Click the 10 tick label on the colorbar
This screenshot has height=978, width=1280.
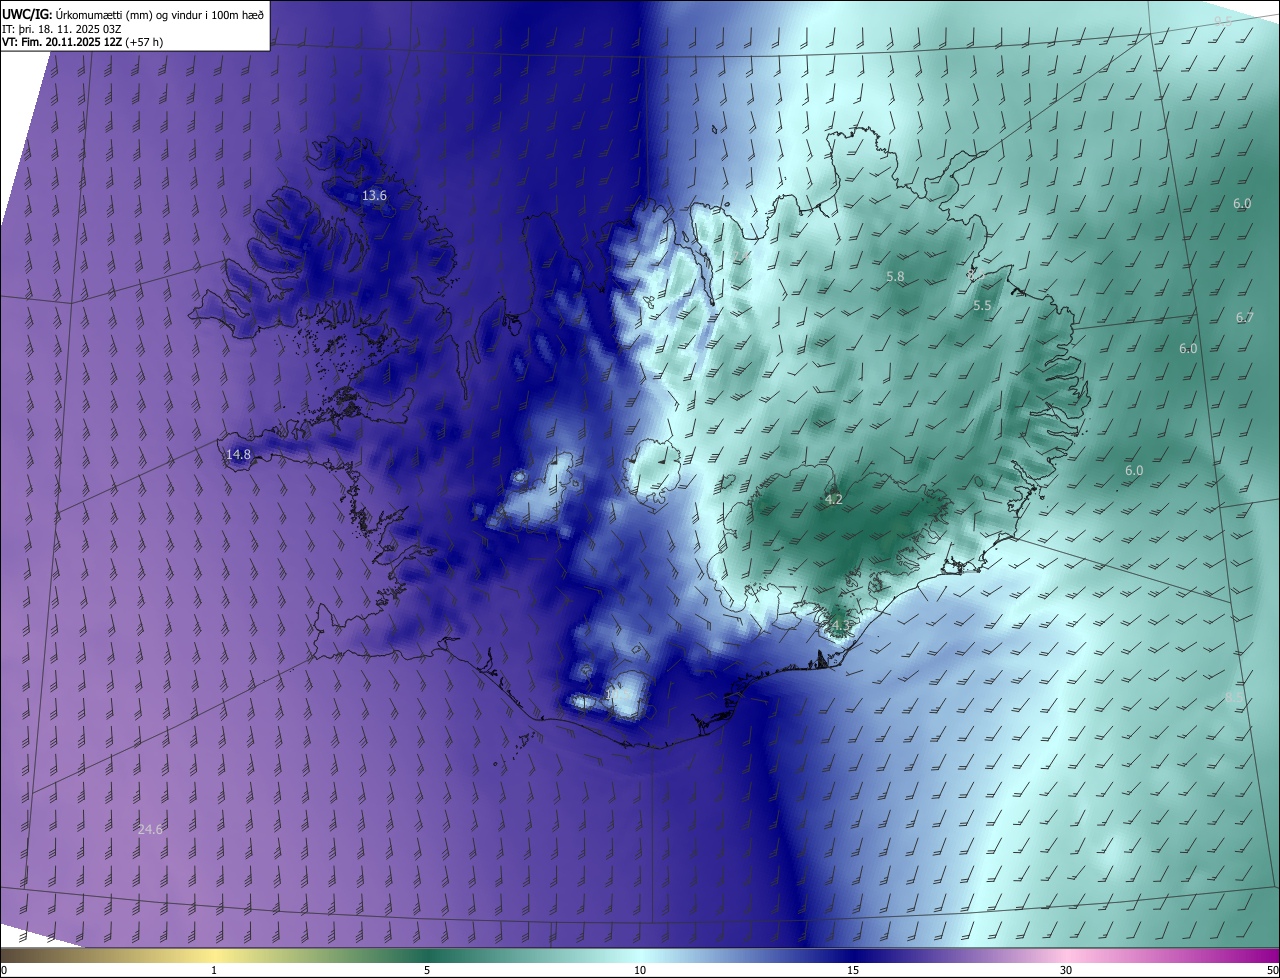coord(640,970)
